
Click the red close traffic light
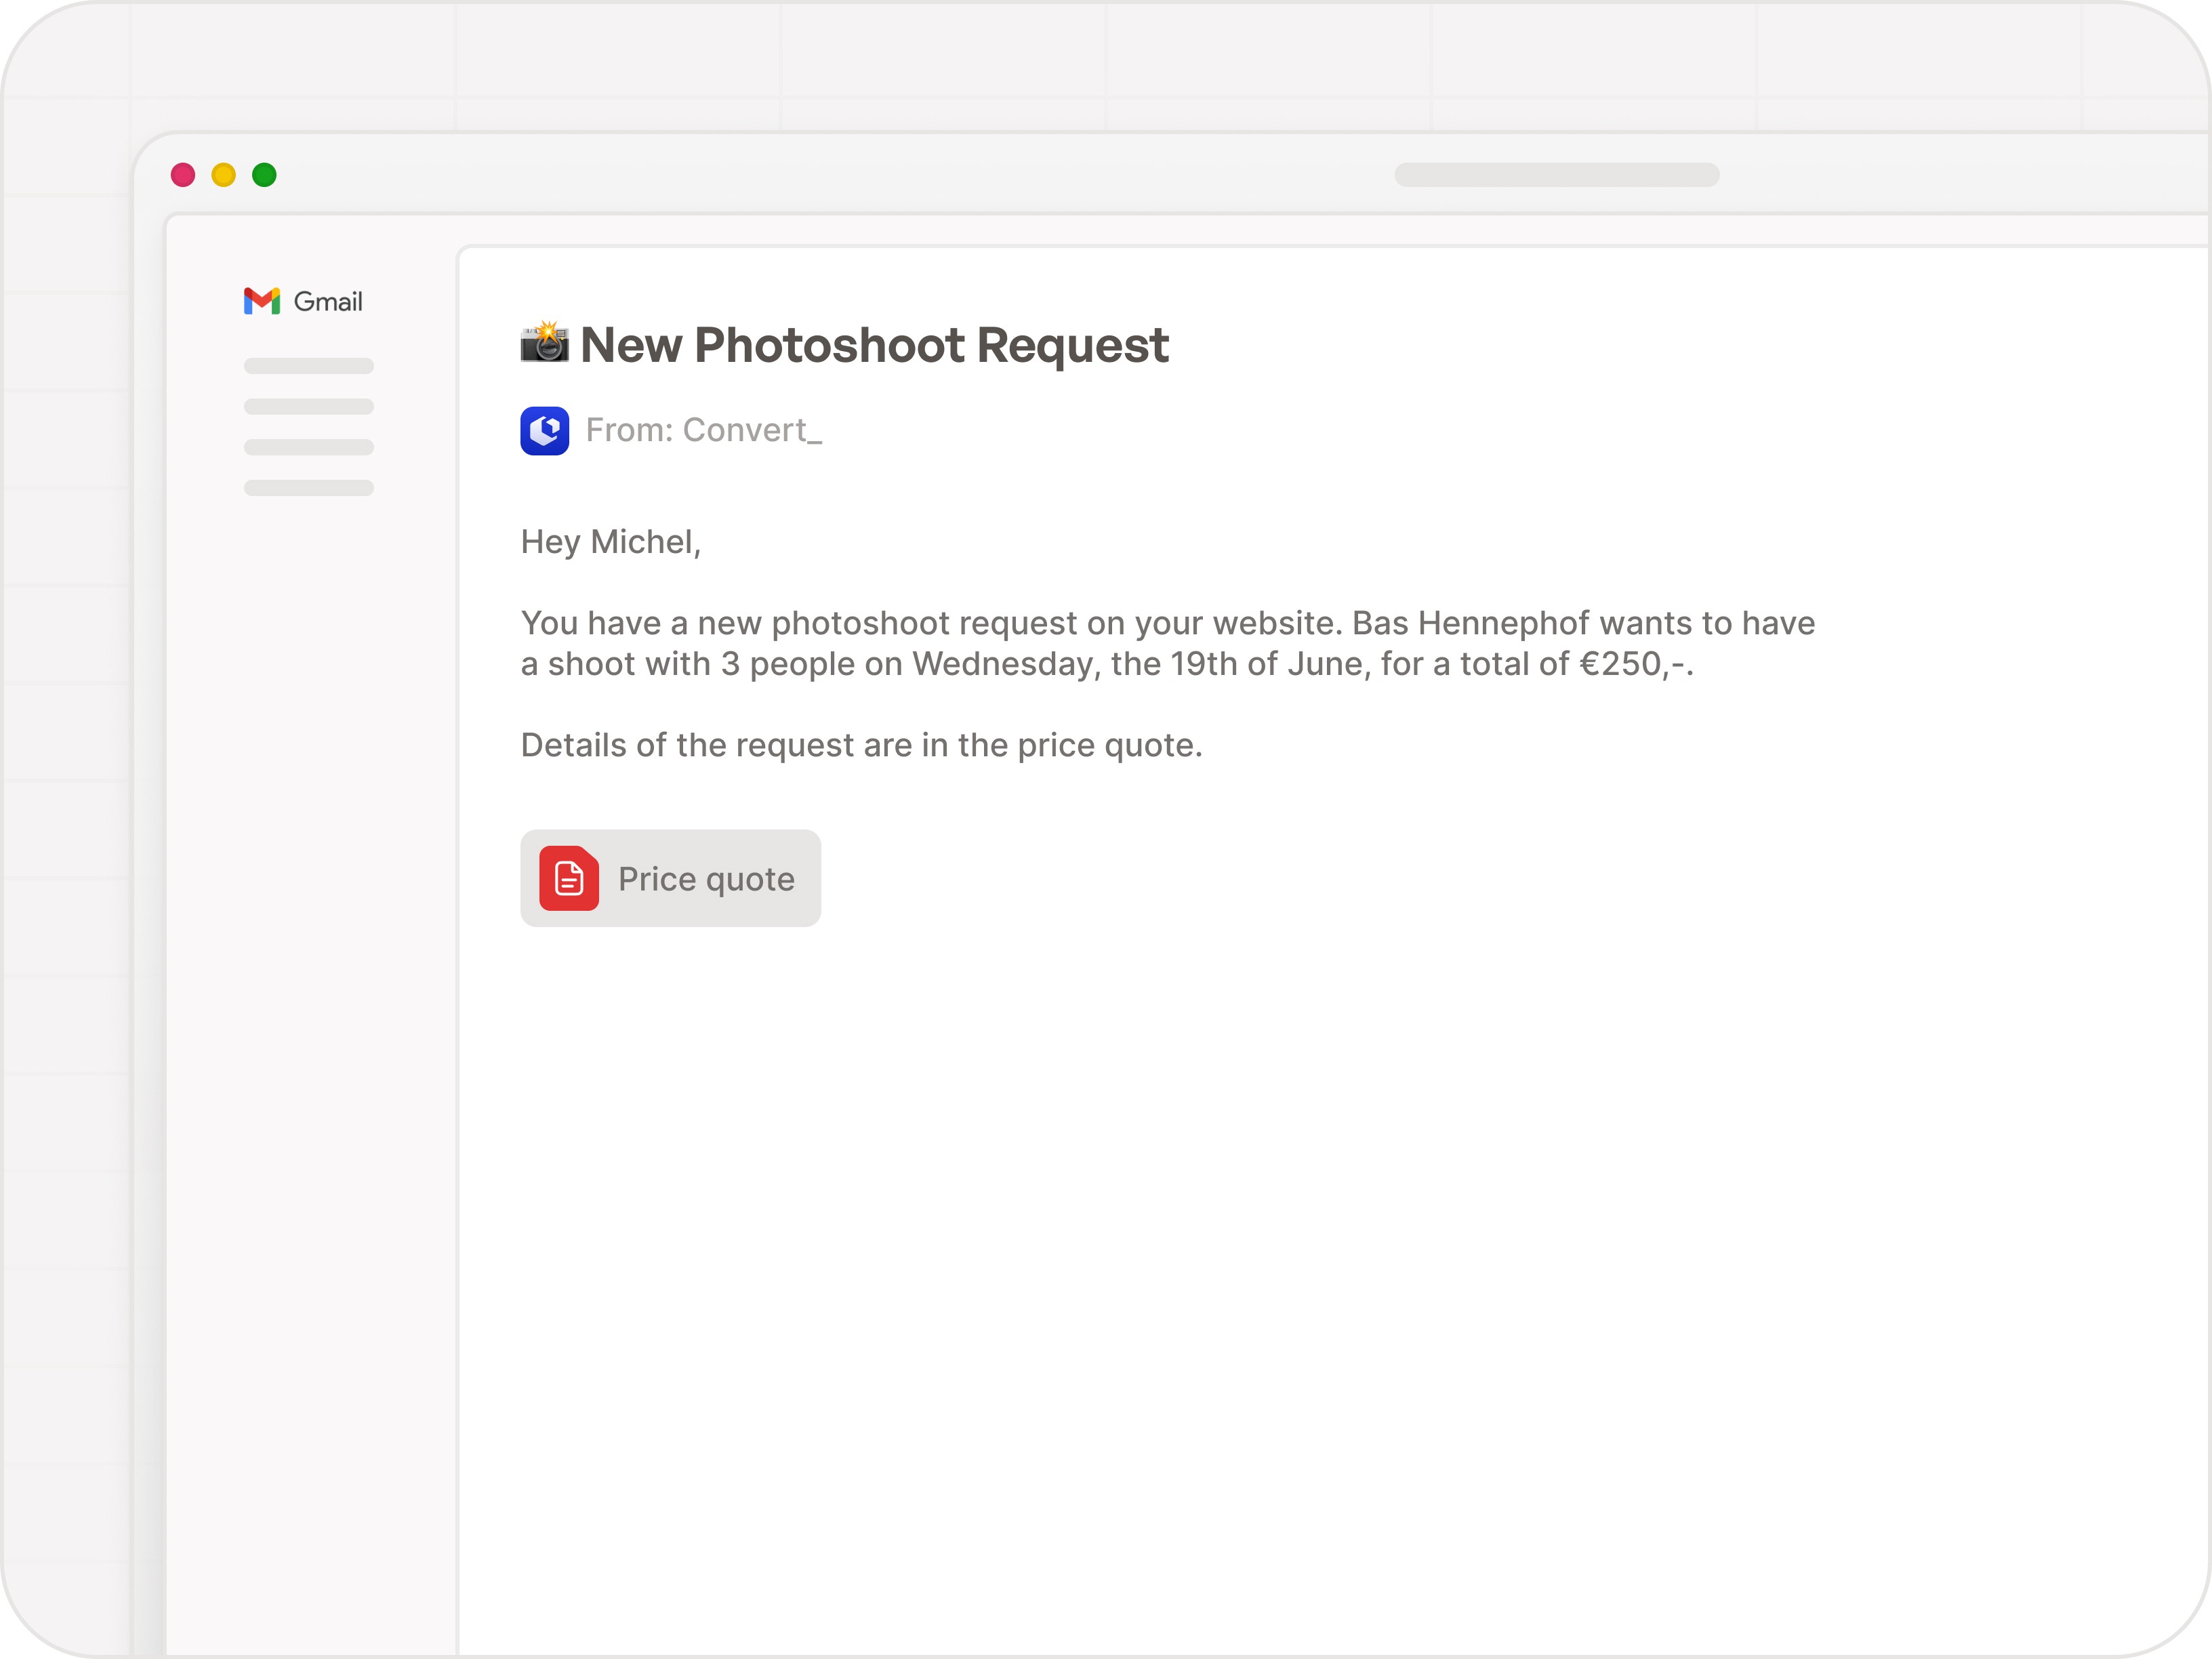pos(182,174)
